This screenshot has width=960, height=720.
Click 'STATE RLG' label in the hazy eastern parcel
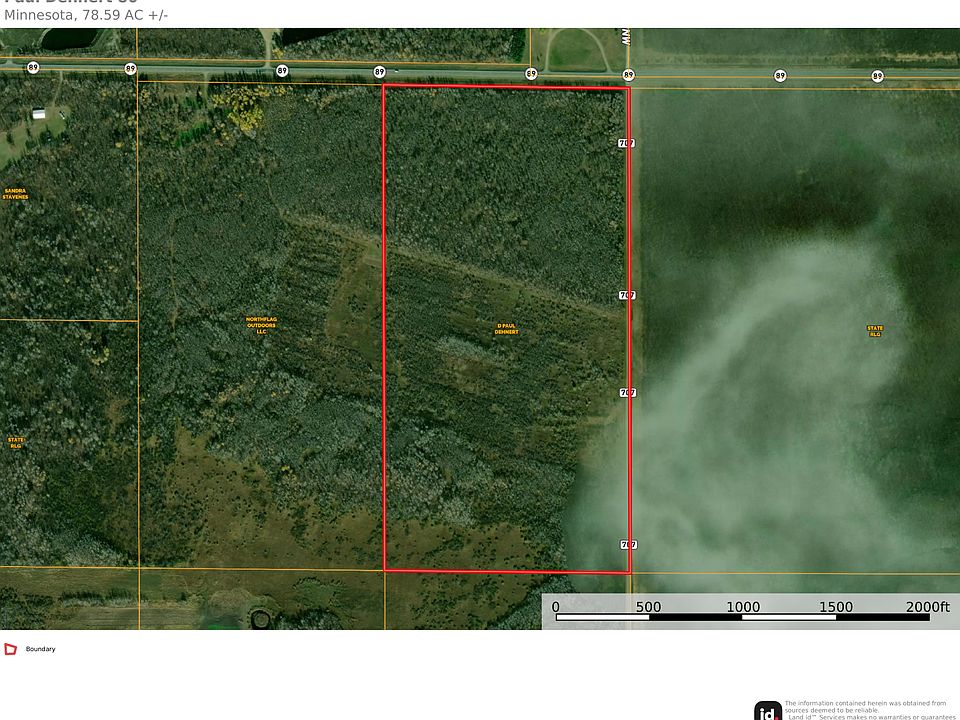[x=875, y=331]
